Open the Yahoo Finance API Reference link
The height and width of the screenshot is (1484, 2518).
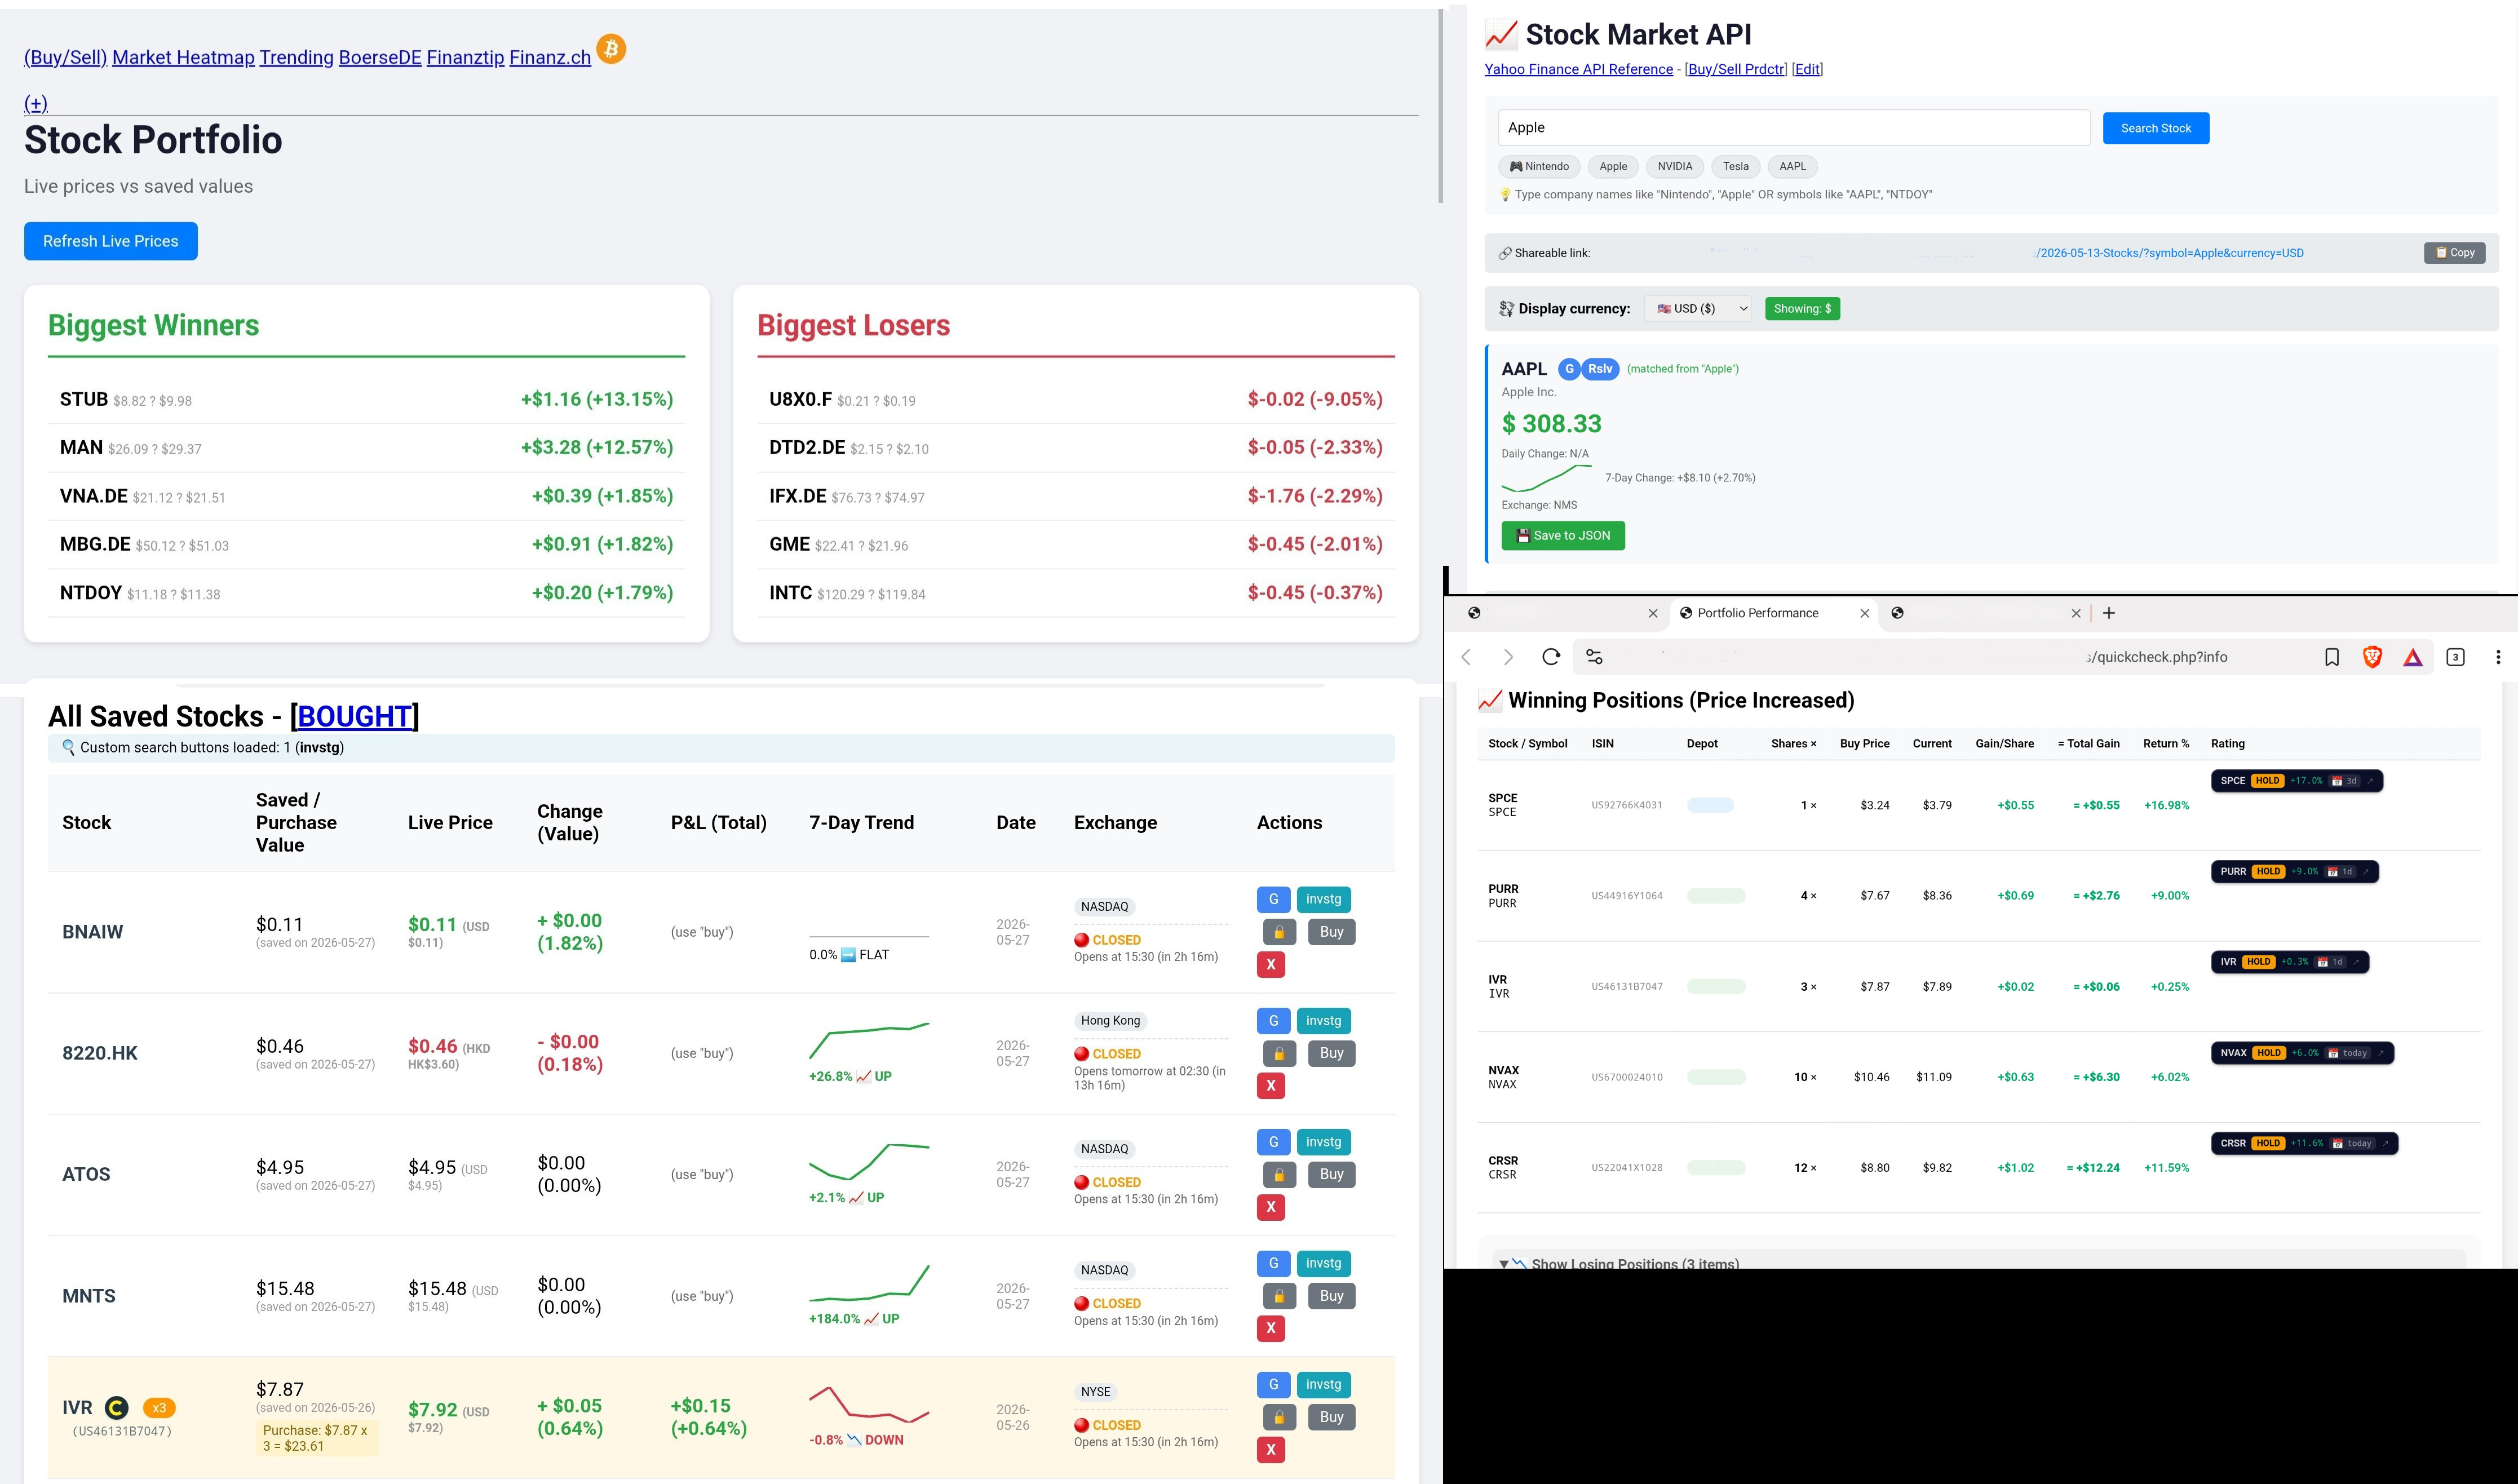point(1578,69)
